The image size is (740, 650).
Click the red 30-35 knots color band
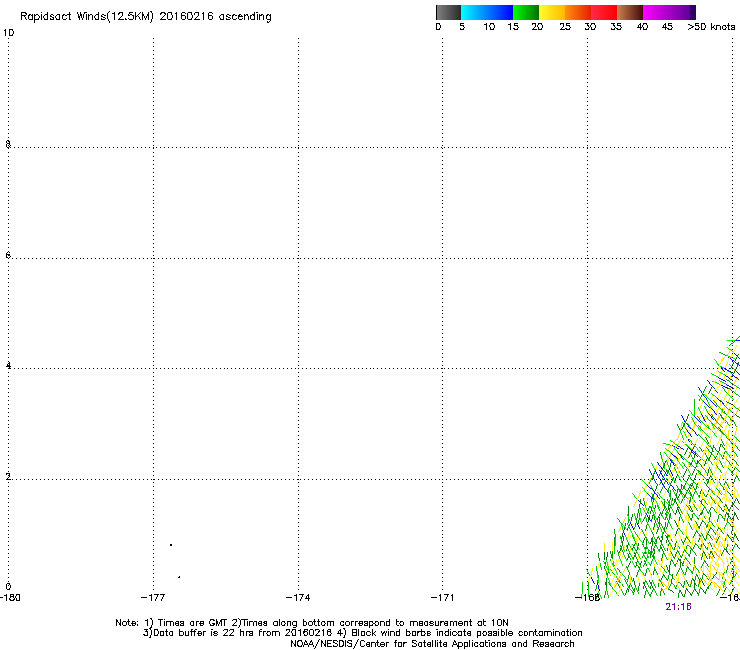tap(604, 12)
